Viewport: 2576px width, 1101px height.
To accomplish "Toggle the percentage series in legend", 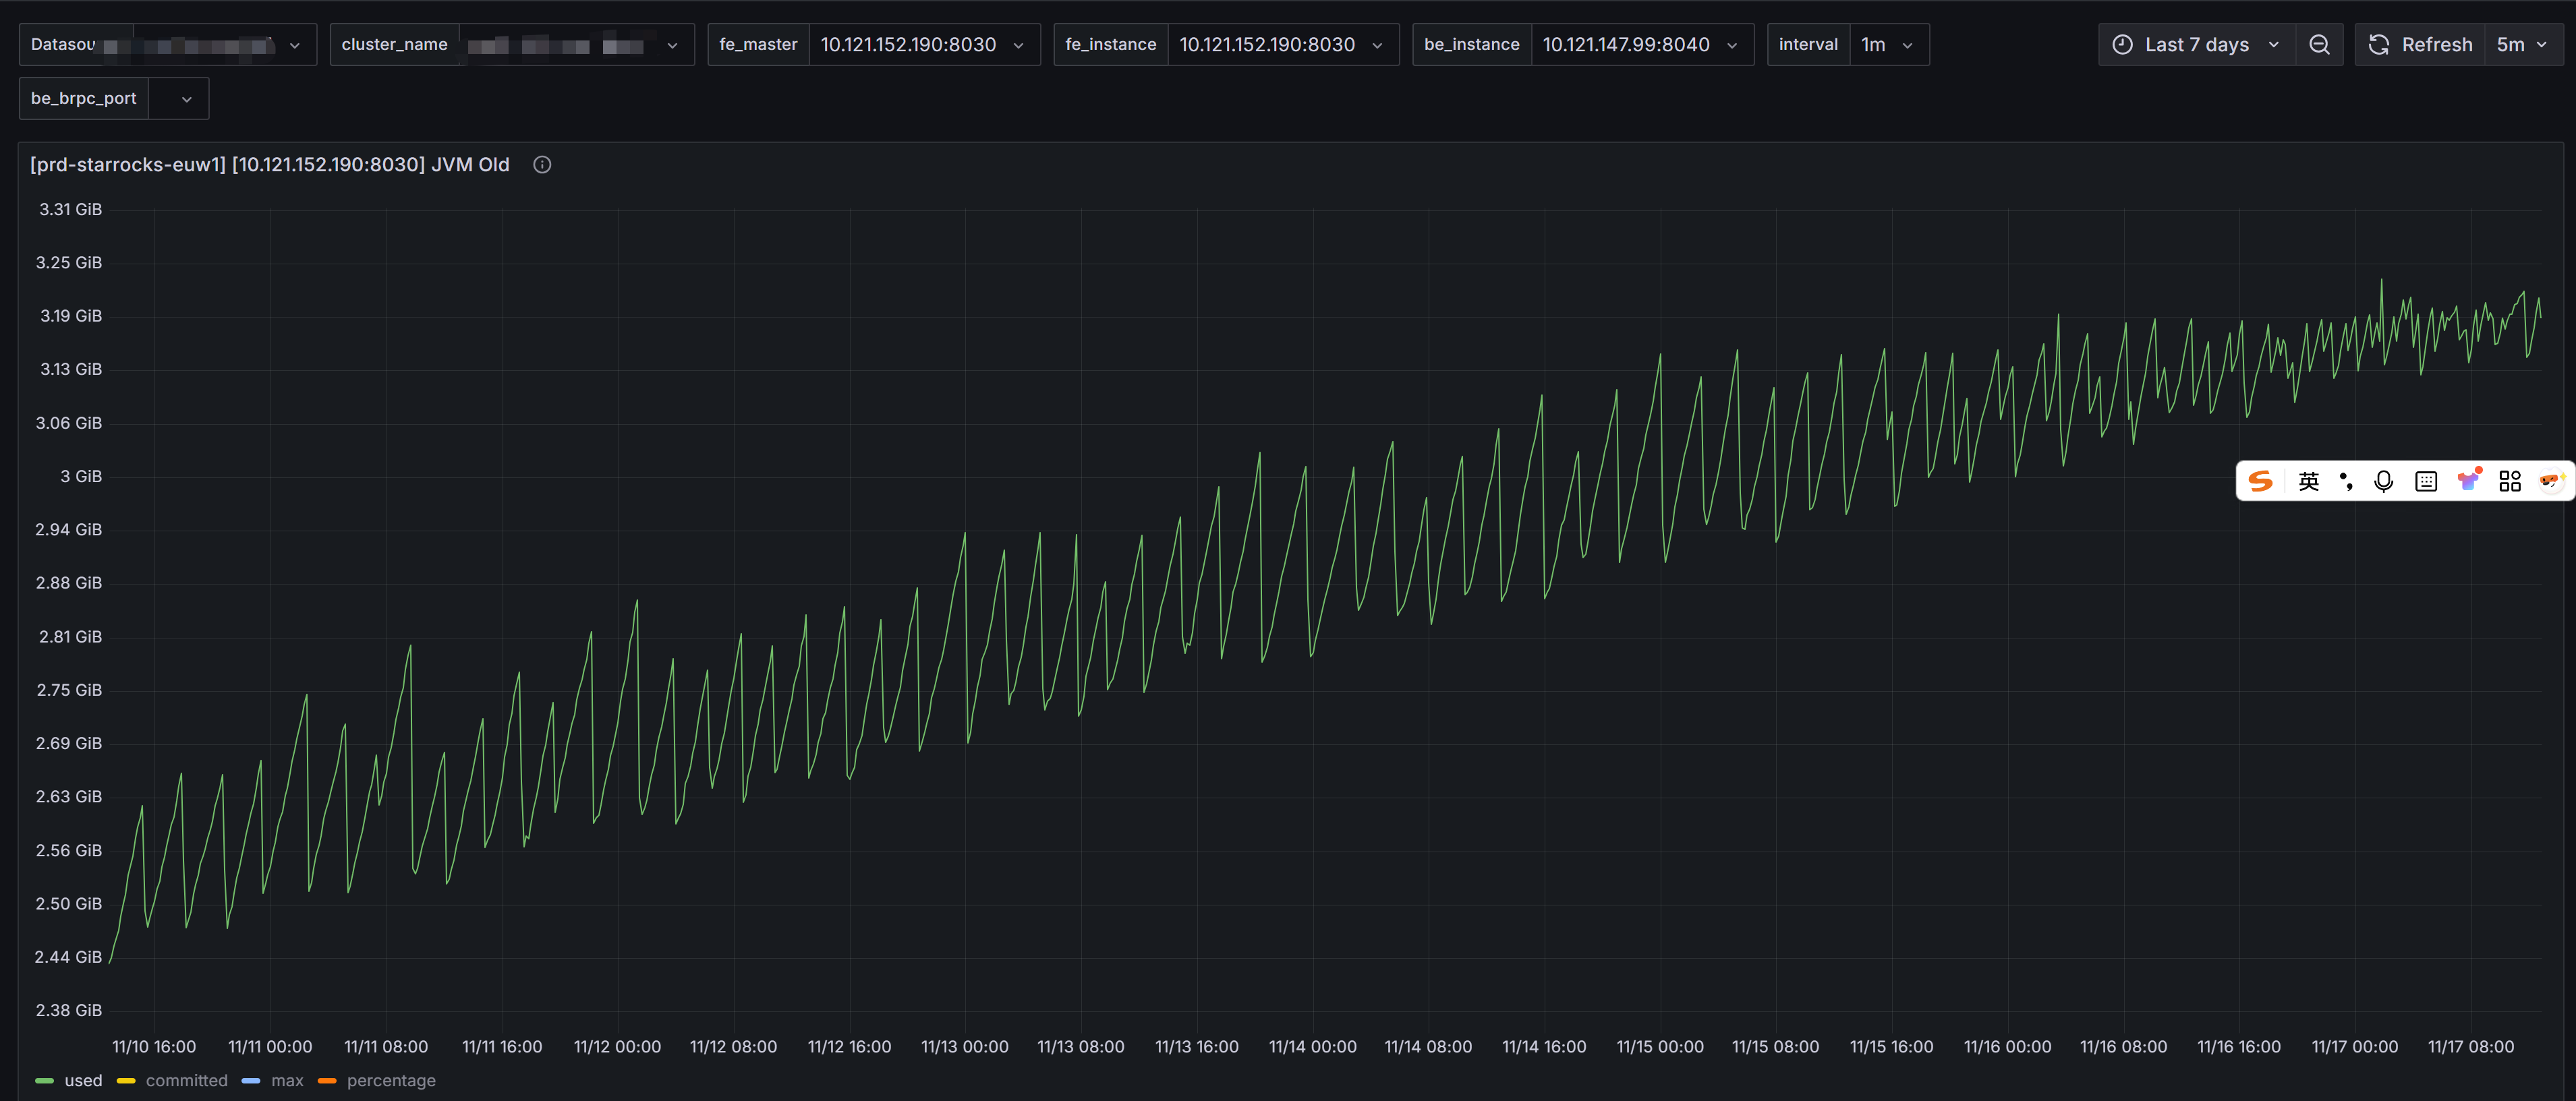I will pyautogui.click(x=390, y=1081).
